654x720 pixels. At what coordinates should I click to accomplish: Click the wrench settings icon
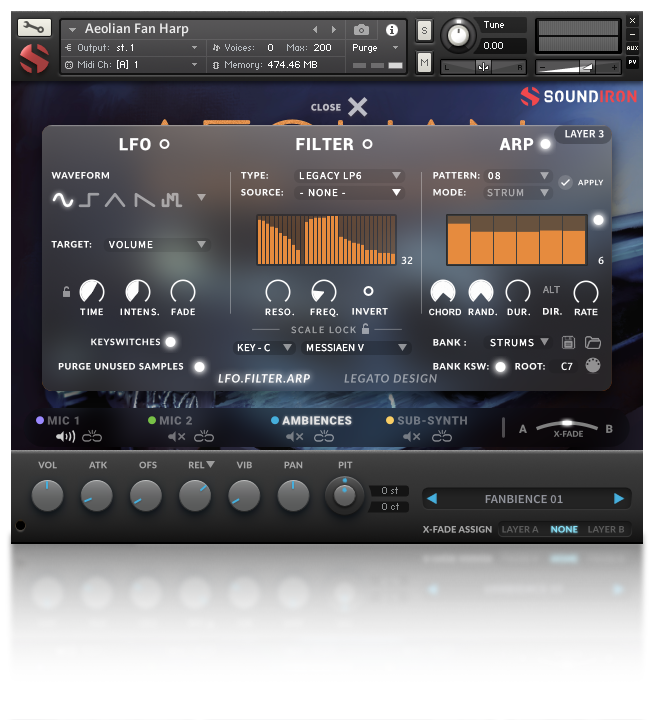click(x=33, y=27)
